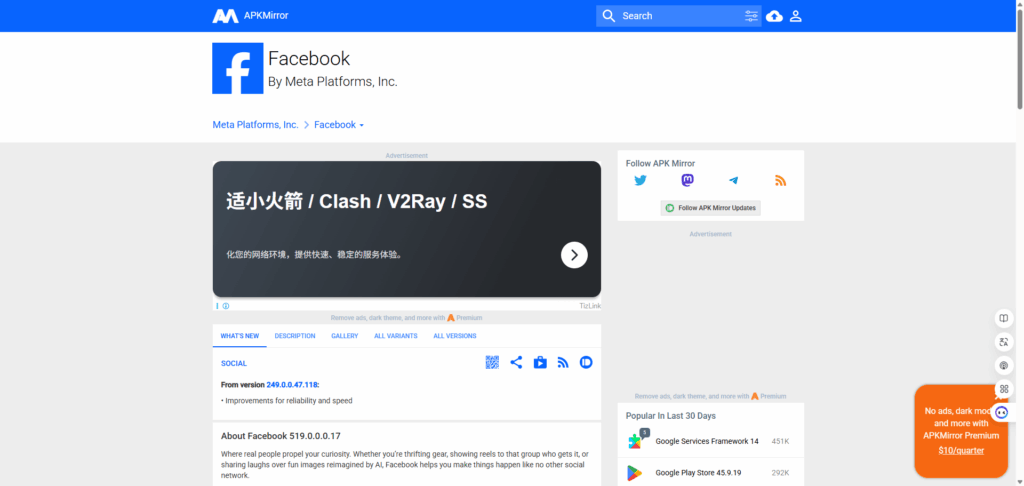This screenshot has height=486, width=1024.
Task: Click the 'Follow APK Mirror' widget heading
Action: click(660, 163)
